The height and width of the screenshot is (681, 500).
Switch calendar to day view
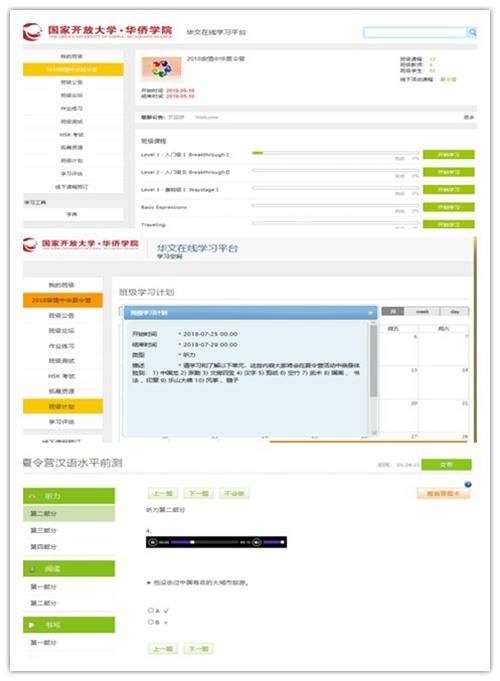click(454, 311)
